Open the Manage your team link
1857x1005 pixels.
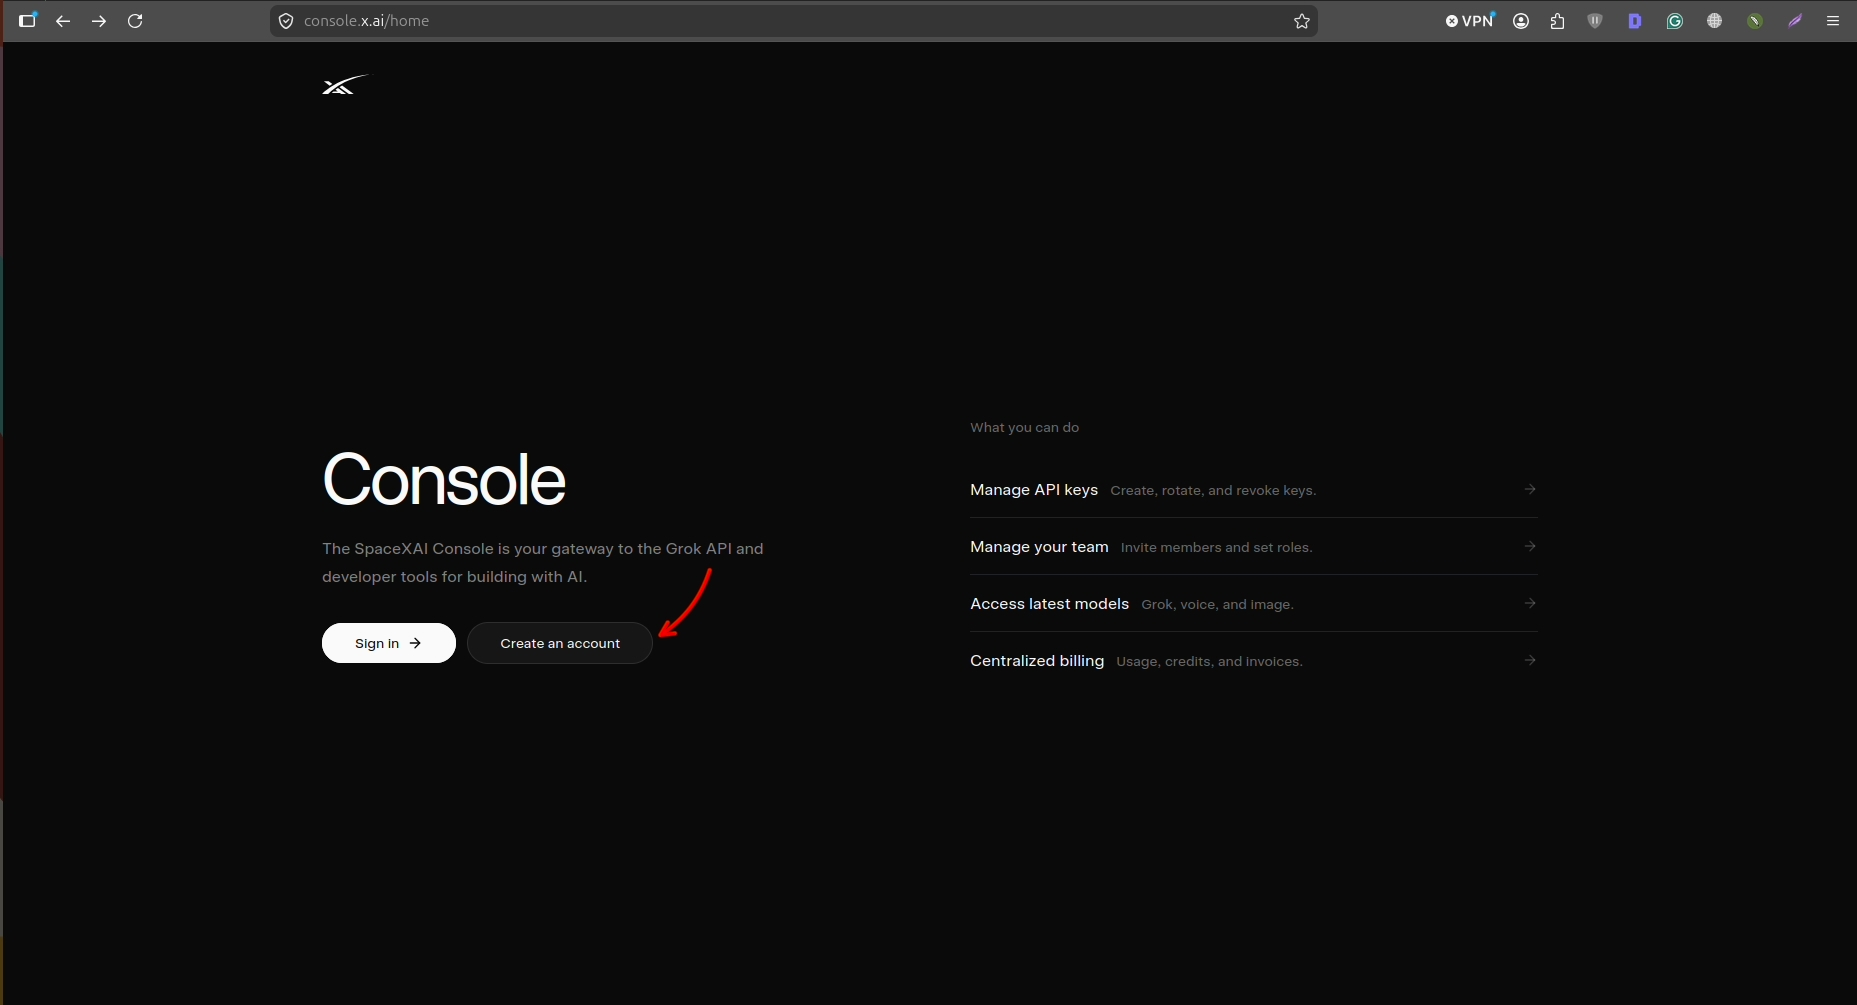[1039, 547]
